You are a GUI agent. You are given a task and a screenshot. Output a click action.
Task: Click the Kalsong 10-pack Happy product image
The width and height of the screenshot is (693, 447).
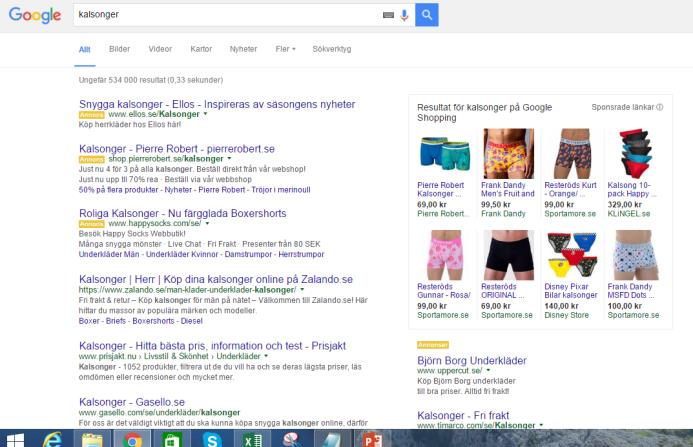[x=635, y=153]
